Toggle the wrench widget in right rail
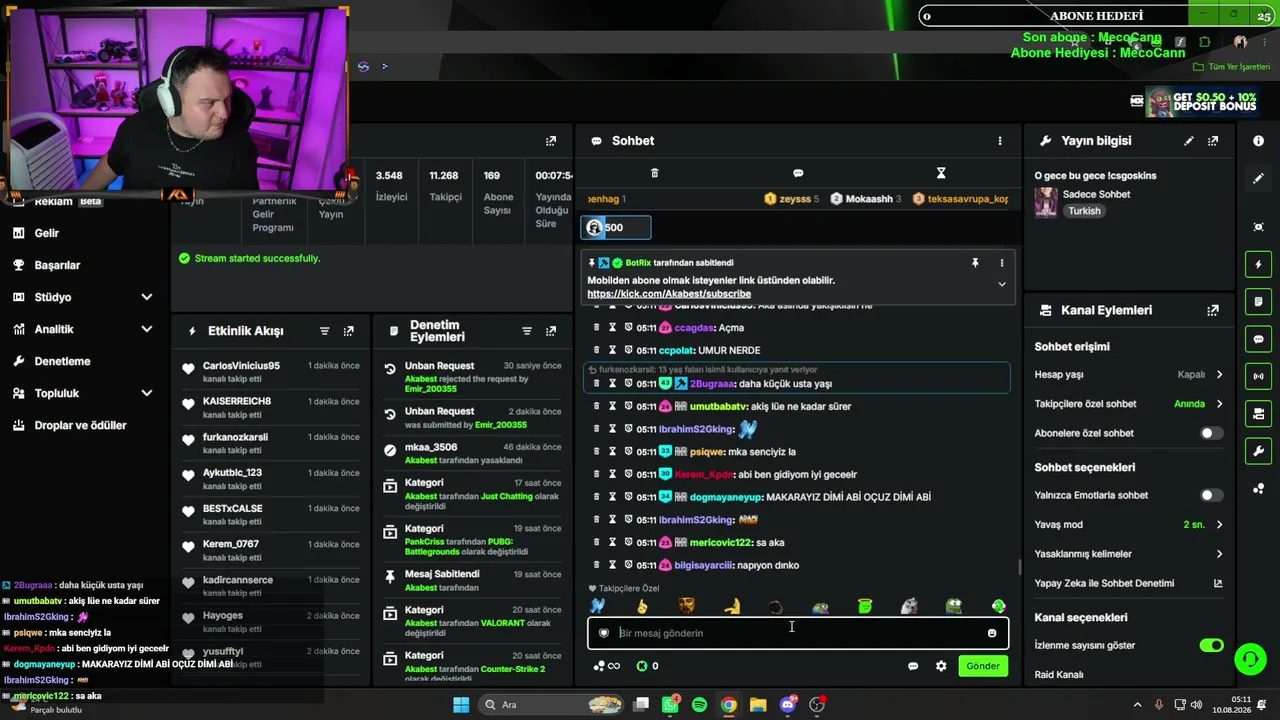 [1258, 451]
